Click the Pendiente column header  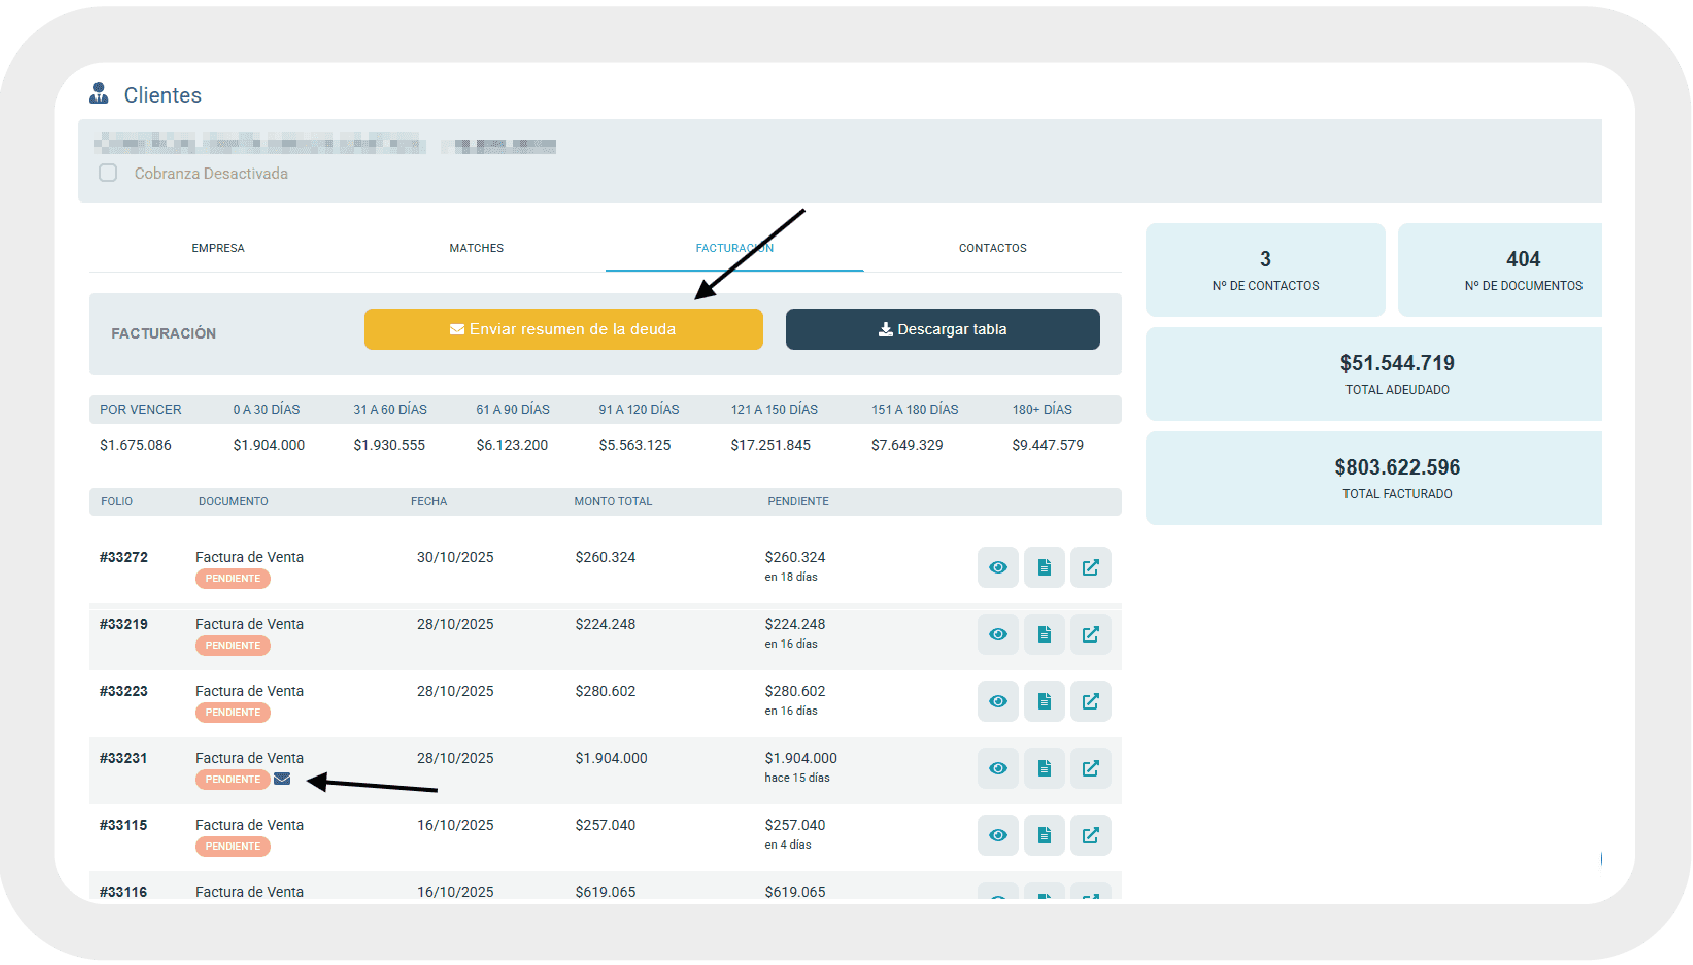798,501
